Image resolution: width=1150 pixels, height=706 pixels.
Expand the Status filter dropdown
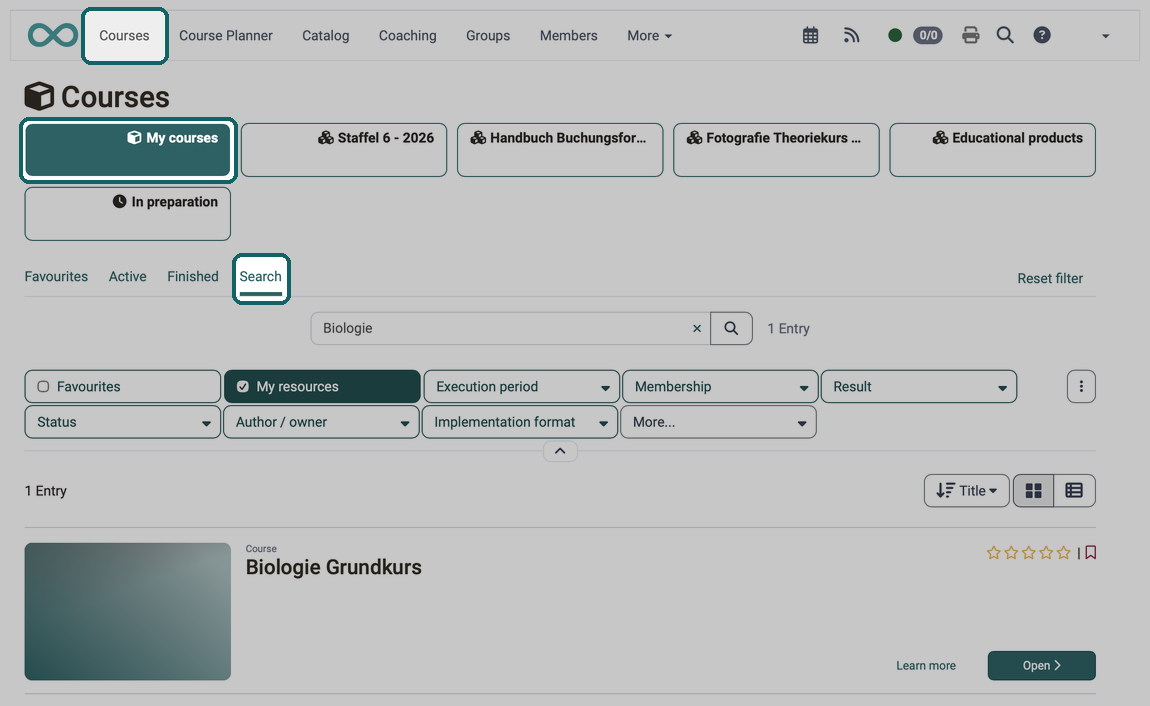(x=122, y=422)
